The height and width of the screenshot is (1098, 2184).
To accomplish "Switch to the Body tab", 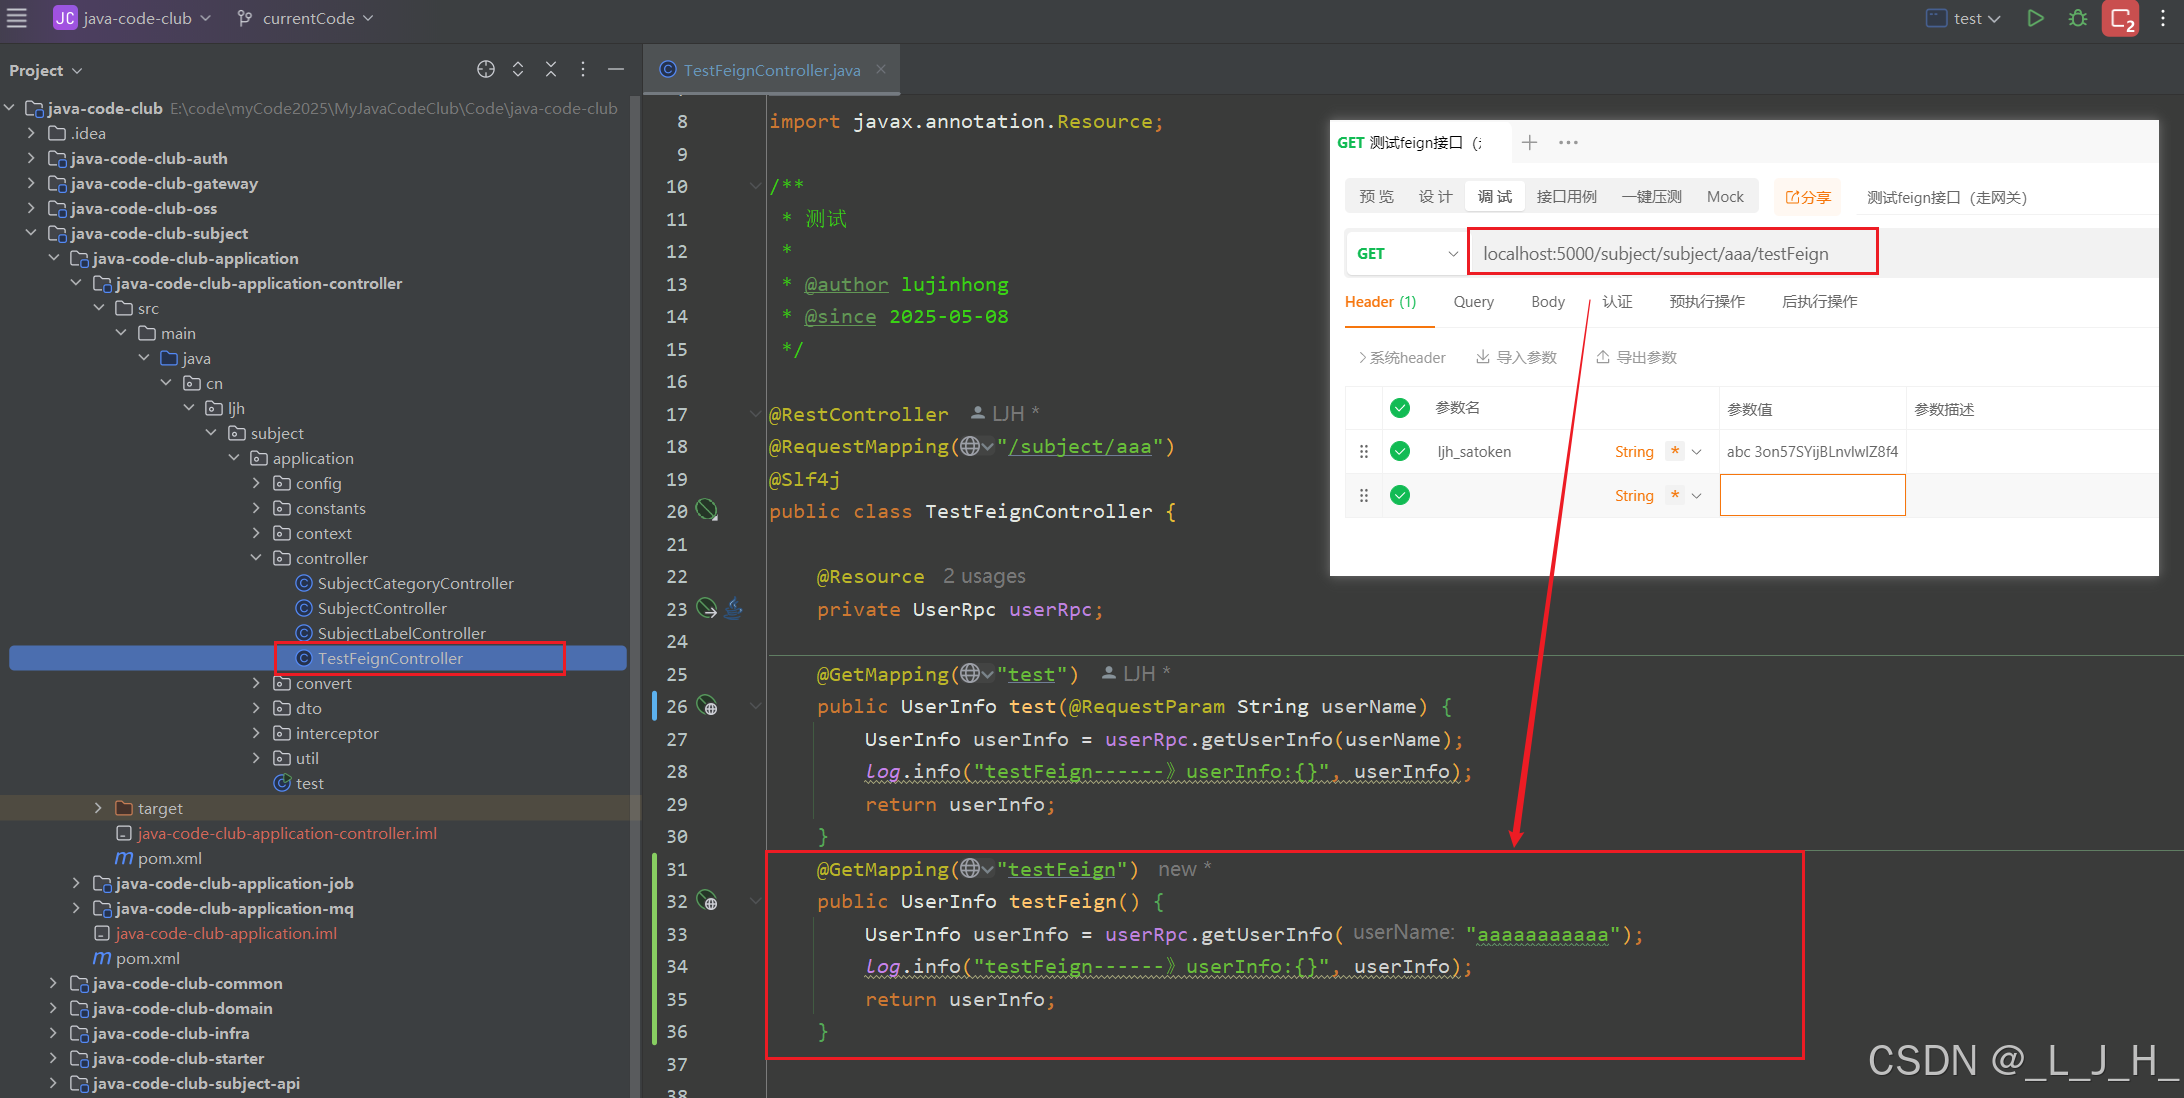I will click(1547, 302).
